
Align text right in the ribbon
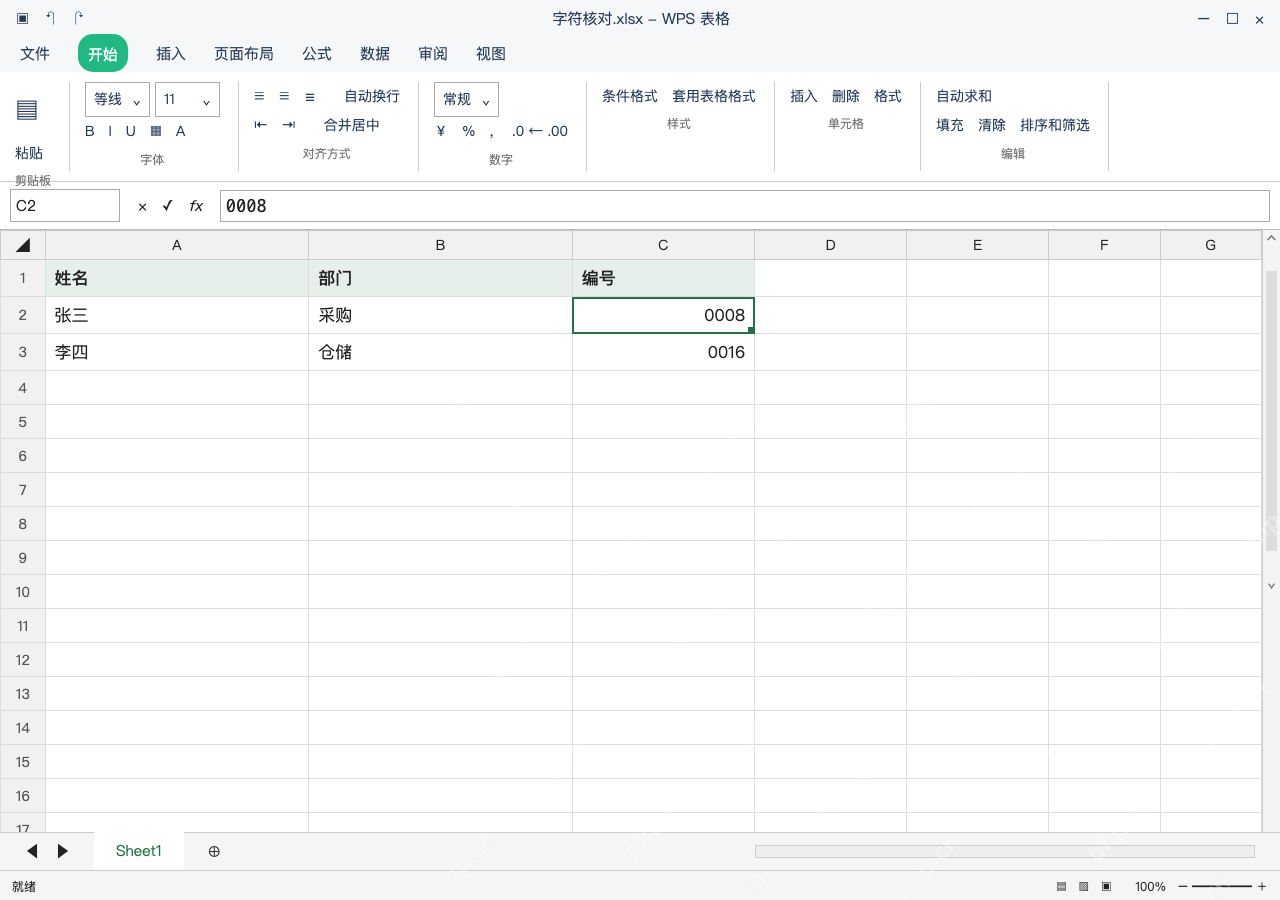310,96
